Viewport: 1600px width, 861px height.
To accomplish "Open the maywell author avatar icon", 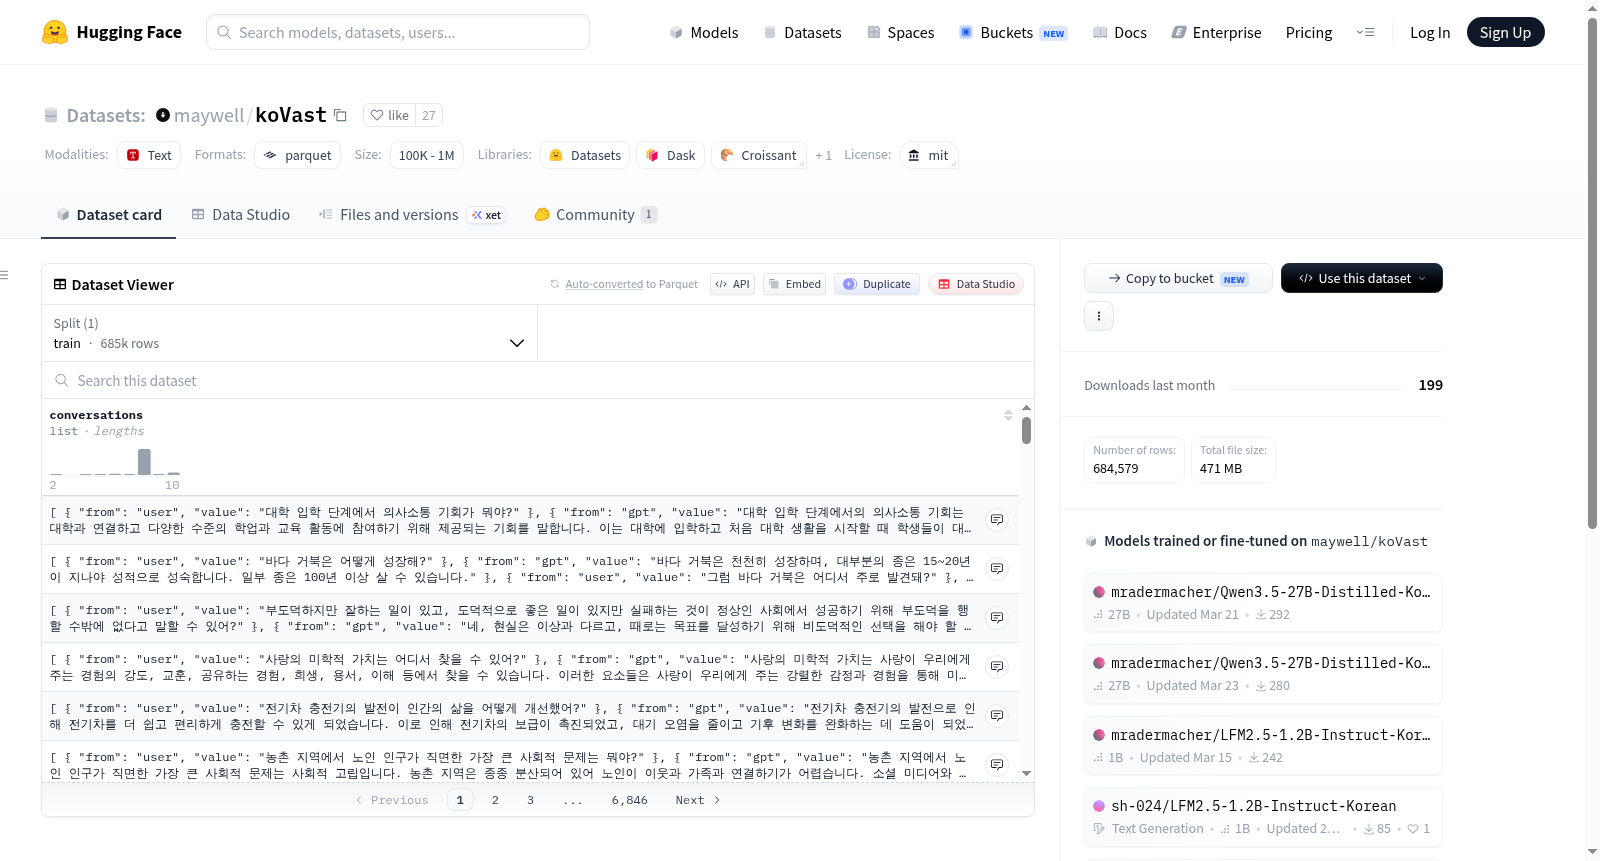I will [163, 115].
